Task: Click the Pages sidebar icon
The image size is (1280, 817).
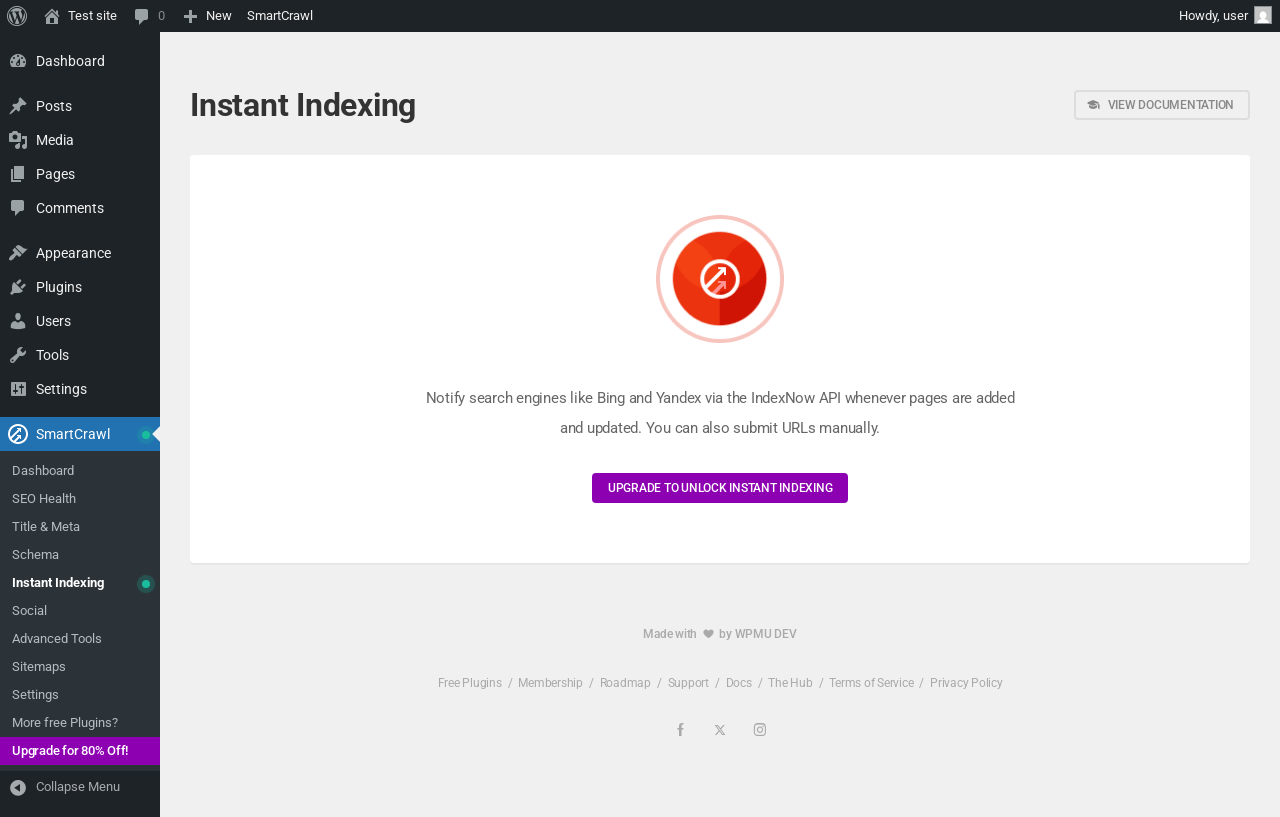Action: (18, 174)
